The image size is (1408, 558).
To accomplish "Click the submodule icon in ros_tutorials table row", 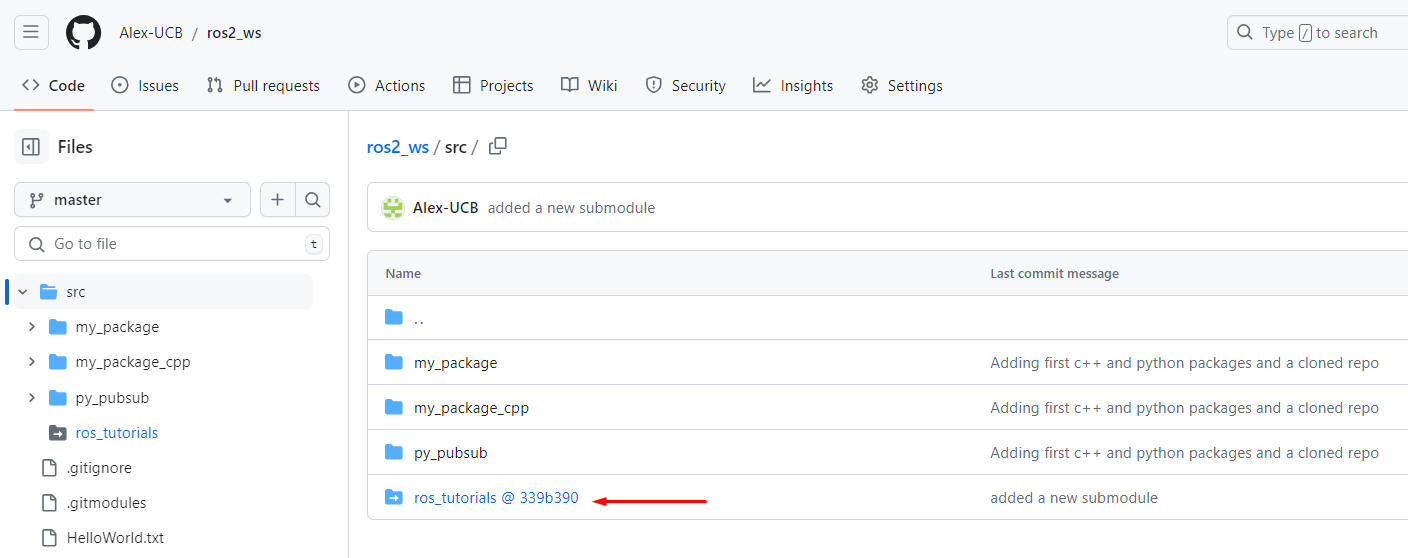I will [x=394, y=498].
